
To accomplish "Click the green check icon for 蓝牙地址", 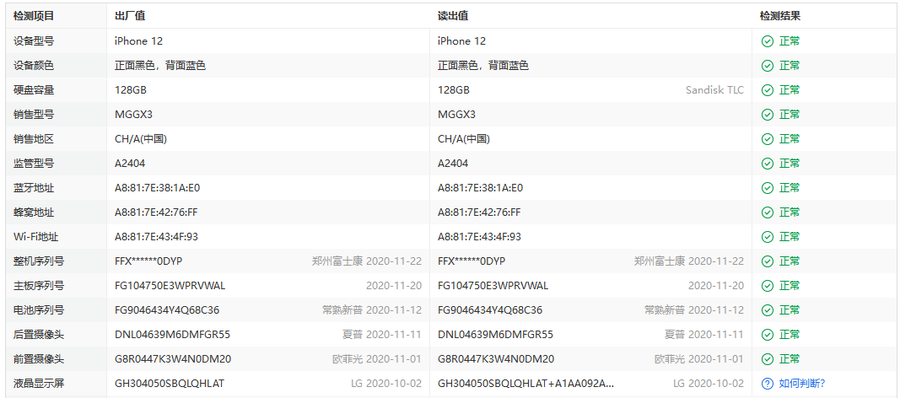I will click(x=767, y=188).
